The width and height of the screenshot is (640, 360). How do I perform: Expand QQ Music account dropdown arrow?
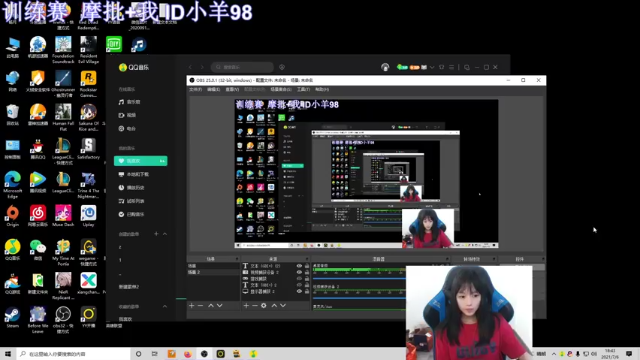pyautogui.click(x=432, y=67)
